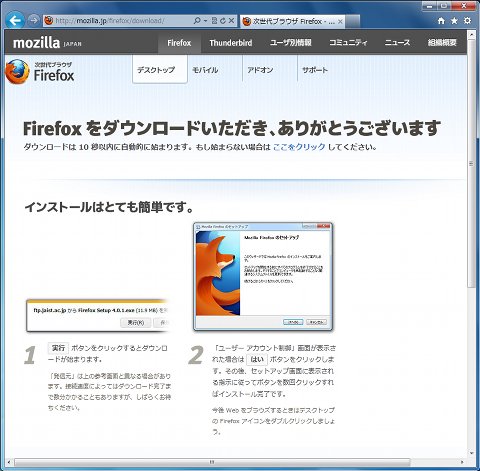Click the inline 実行 button in step 1
Screen dimensions: 480x471
point(58,348)
